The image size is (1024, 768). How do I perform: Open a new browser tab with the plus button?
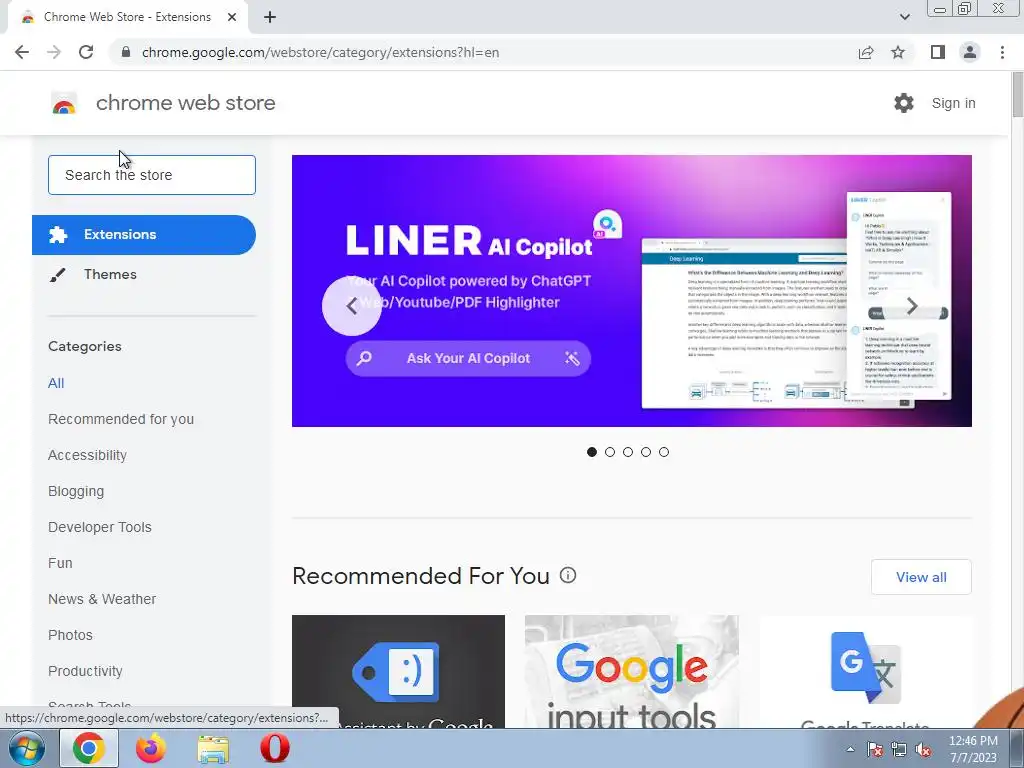point(270,17)
